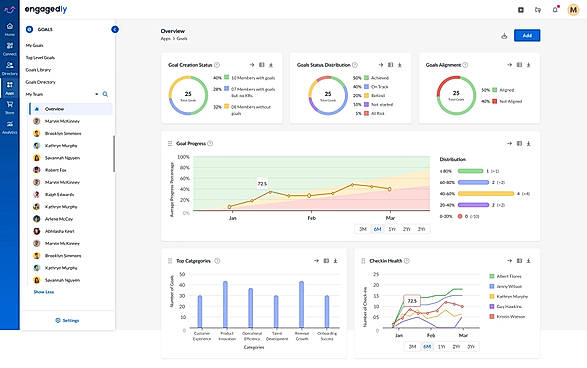Set Checkin Health range to 3M

412,347
